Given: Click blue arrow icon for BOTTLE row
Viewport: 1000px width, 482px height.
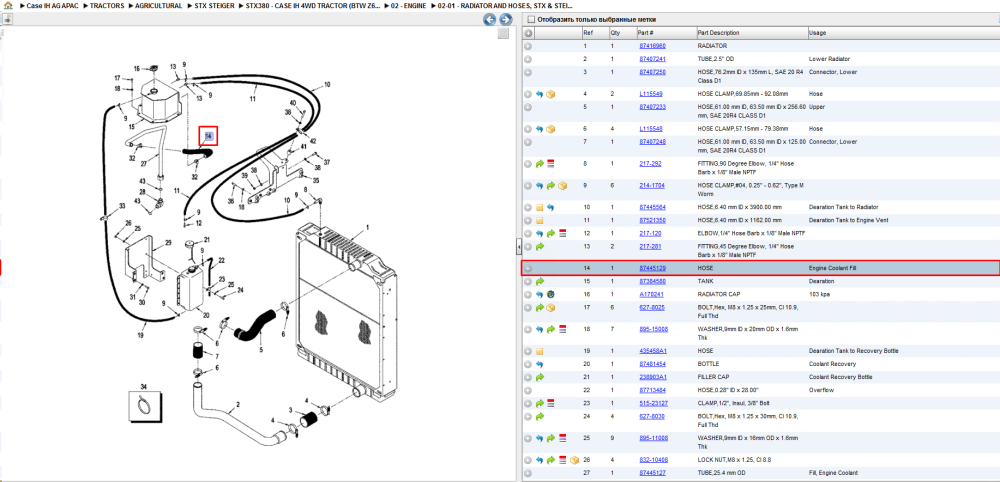Looking at the screenshot, I should click(x=540, y=364).
